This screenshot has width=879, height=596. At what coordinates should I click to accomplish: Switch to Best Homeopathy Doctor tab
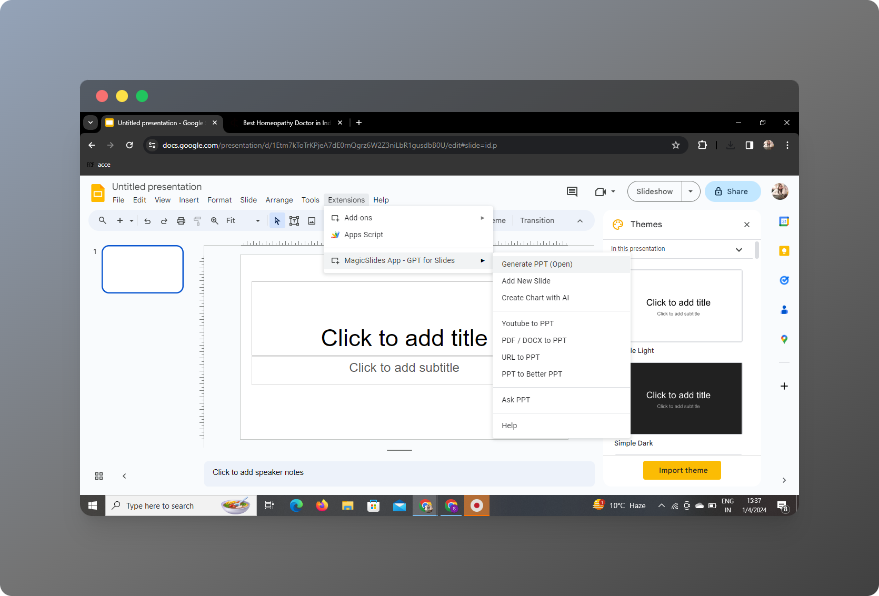click(x=286, y=123)
